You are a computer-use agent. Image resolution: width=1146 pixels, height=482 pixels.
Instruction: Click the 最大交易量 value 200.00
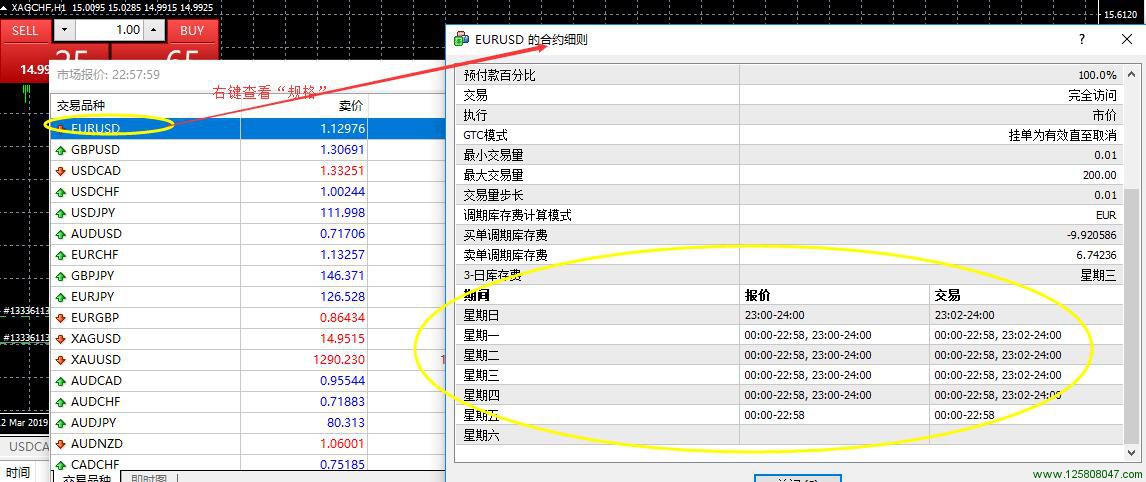(1099, 176)
